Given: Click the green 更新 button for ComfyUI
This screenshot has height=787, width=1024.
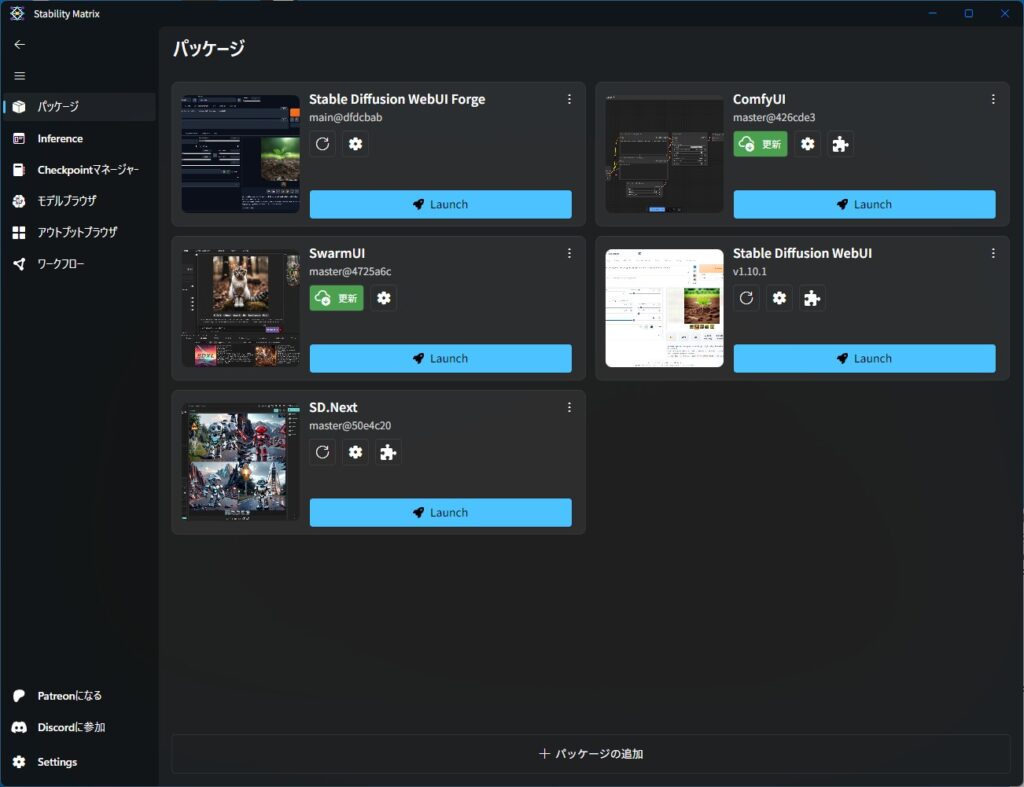Looking at the screenshot, I should coord(760,144).
